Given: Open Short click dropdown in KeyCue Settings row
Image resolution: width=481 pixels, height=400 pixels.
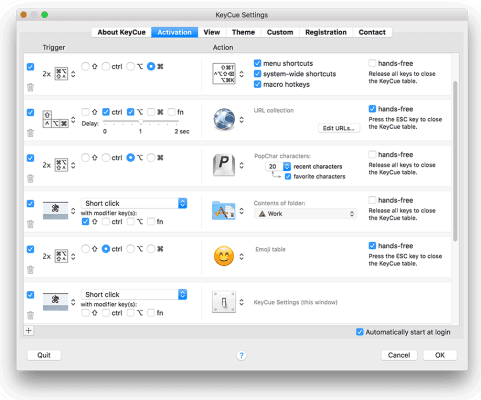Looking at the screenshot, I should pos(134,295).
